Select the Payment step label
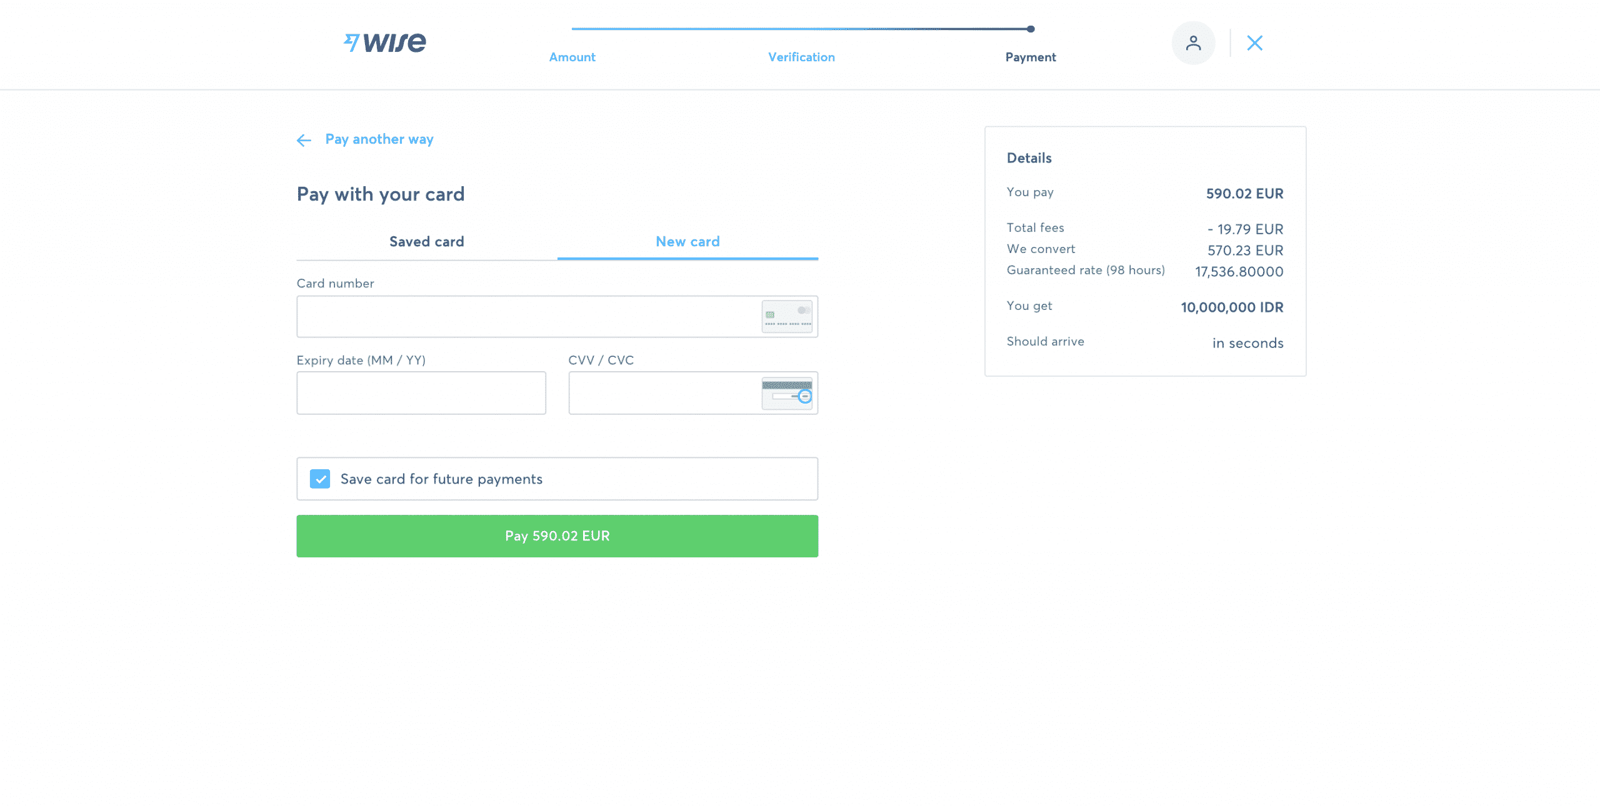1600x806 pixels. 1031,57
